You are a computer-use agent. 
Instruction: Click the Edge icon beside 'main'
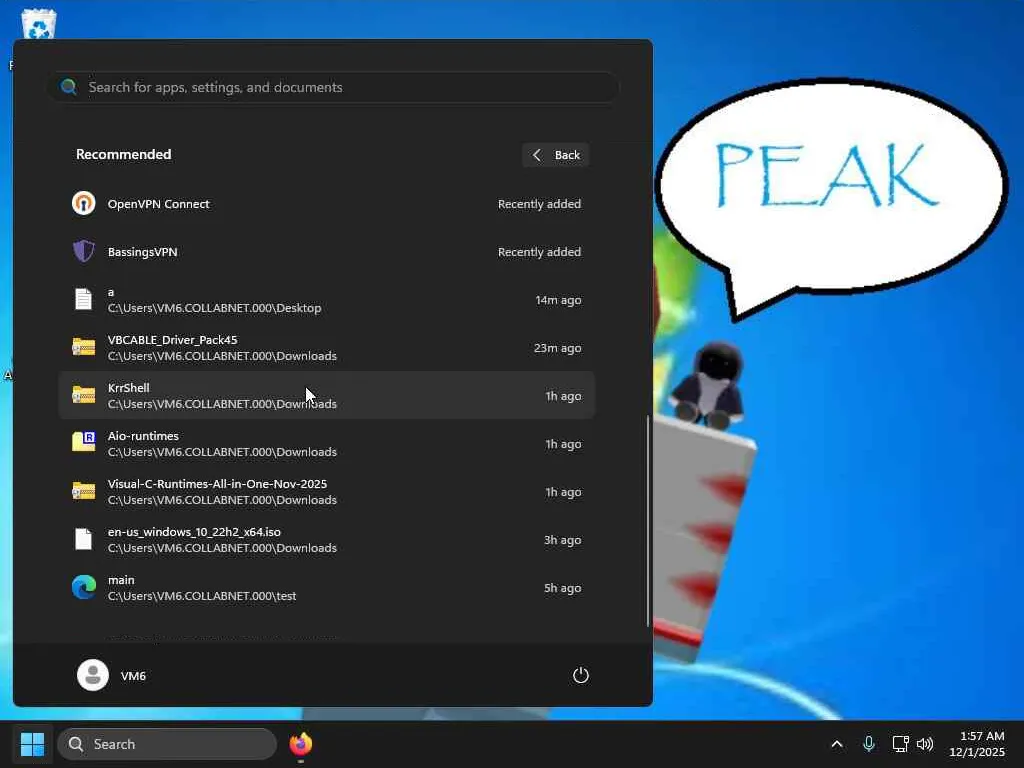point(84,587)
